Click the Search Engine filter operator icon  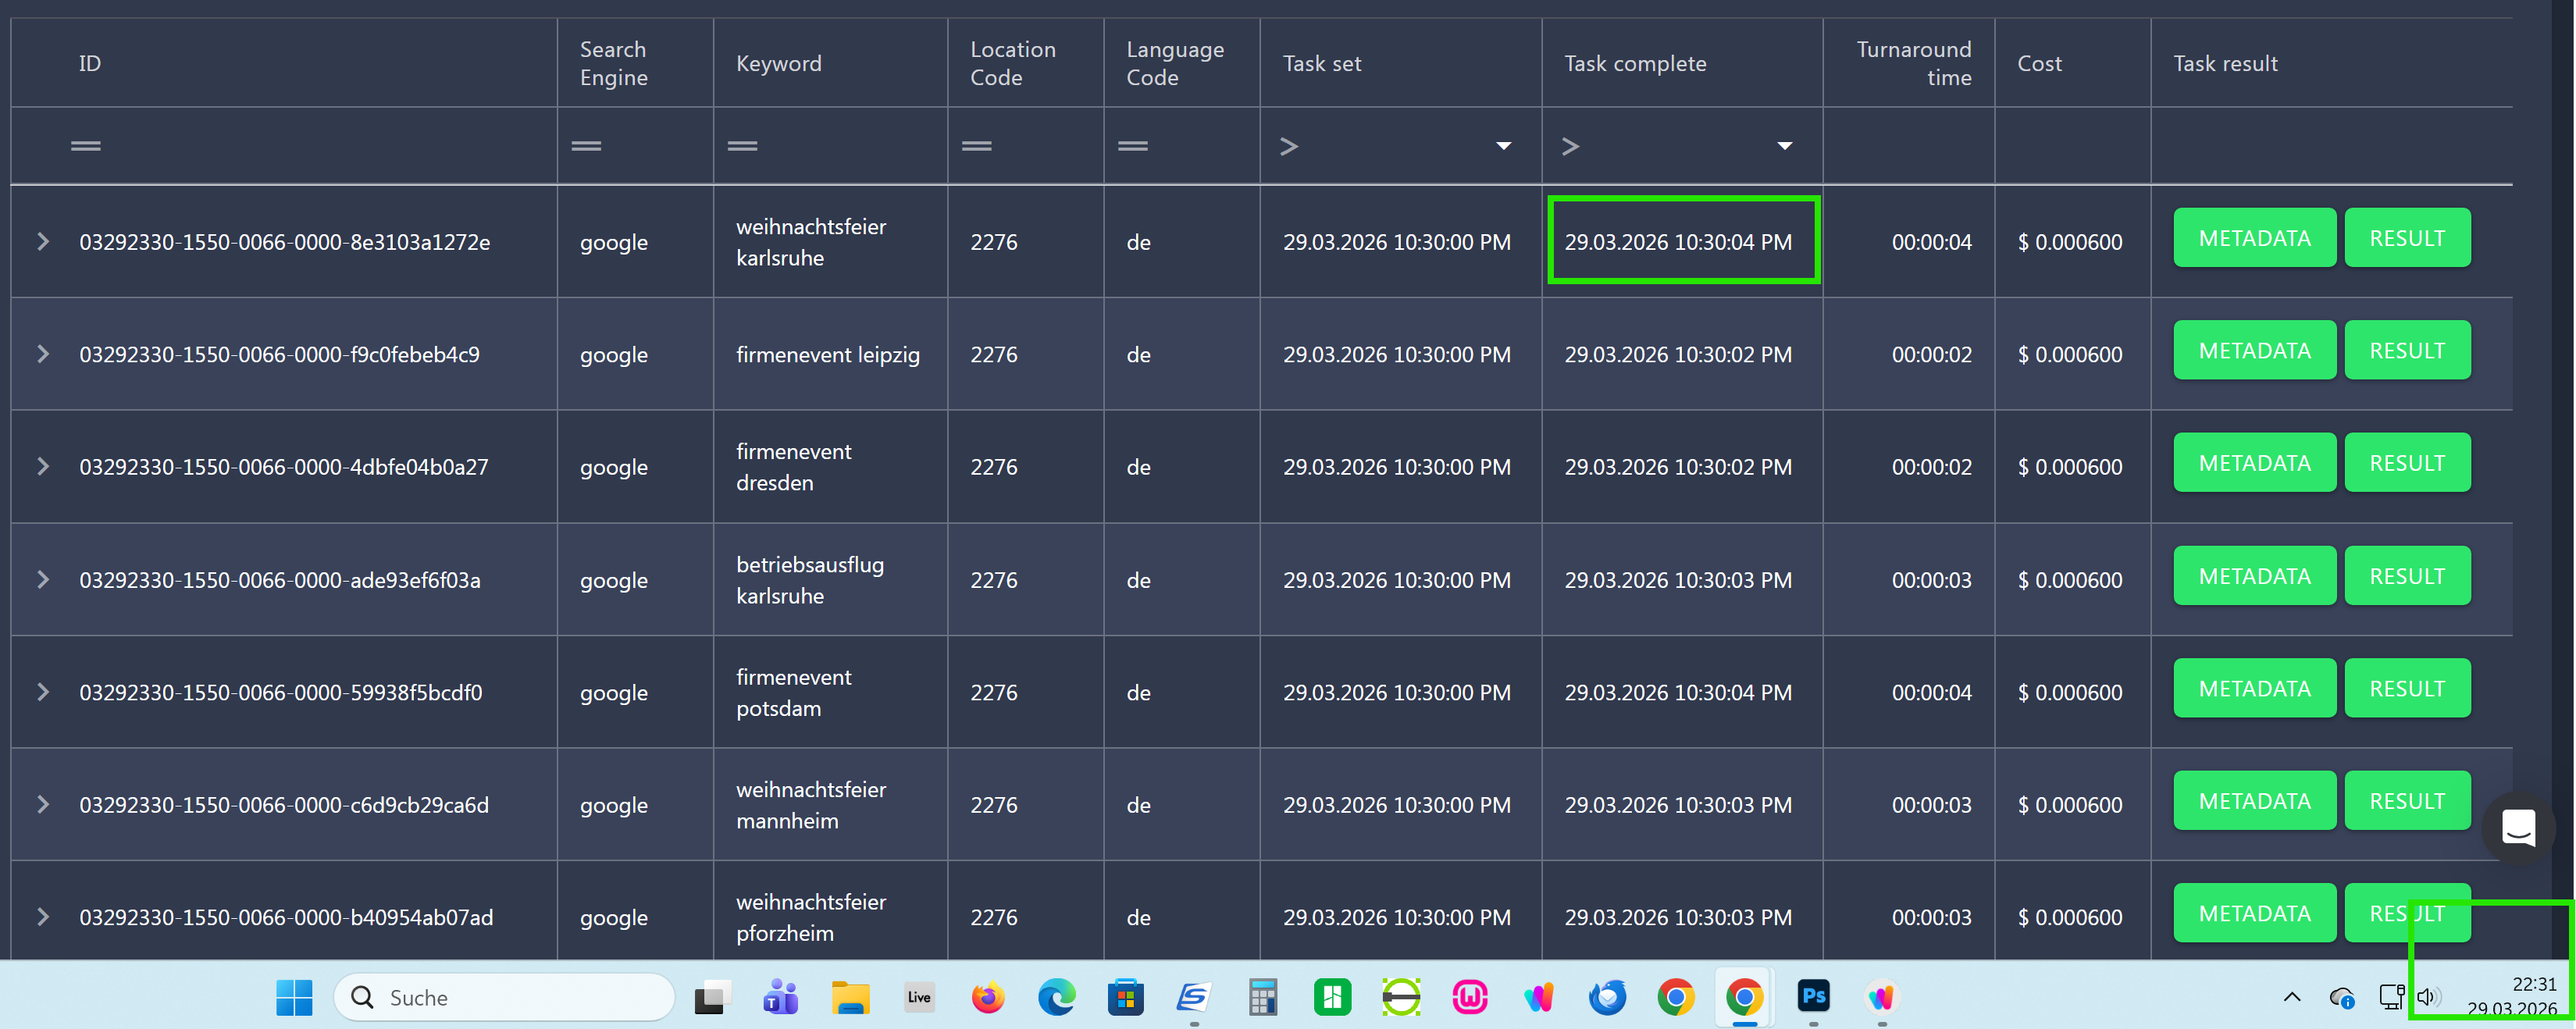586,146
